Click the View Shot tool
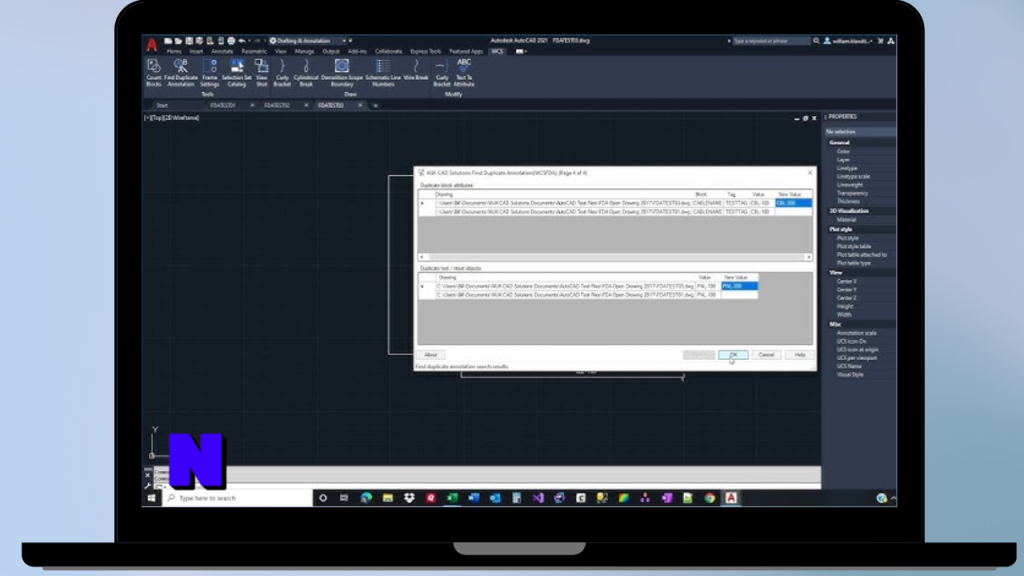1024x576 pixels. 261,72
